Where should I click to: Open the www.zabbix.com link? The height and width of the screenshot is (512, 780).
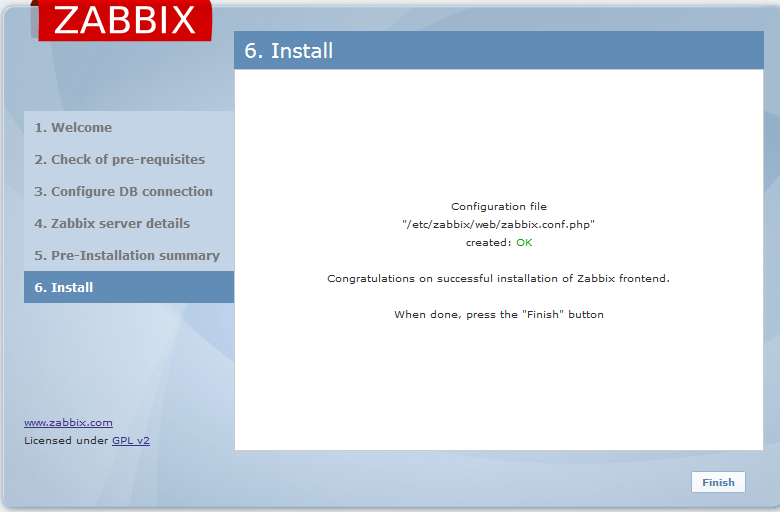(x=68, y=422)
